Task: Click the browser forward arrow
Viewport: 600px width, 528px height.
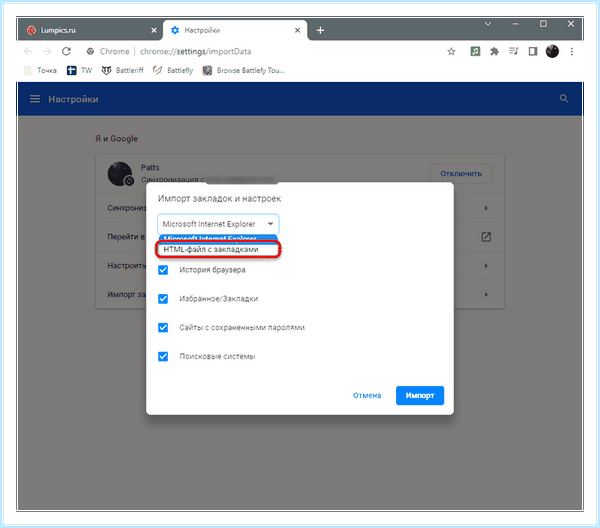Action: [x=47, y=51]
